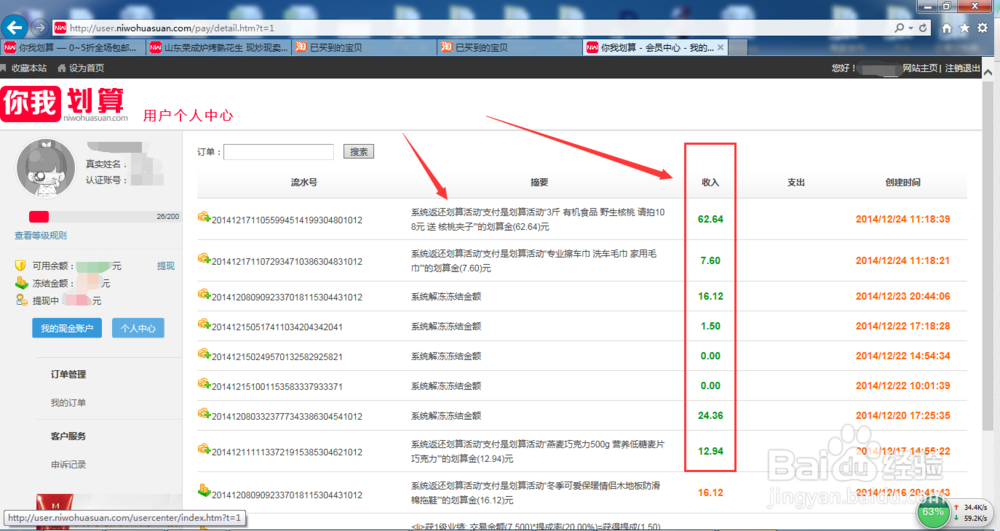Click the level progress bar 26/200
Image resolution: width=1000 pixels, height=531 pixels.
point(103,217)
